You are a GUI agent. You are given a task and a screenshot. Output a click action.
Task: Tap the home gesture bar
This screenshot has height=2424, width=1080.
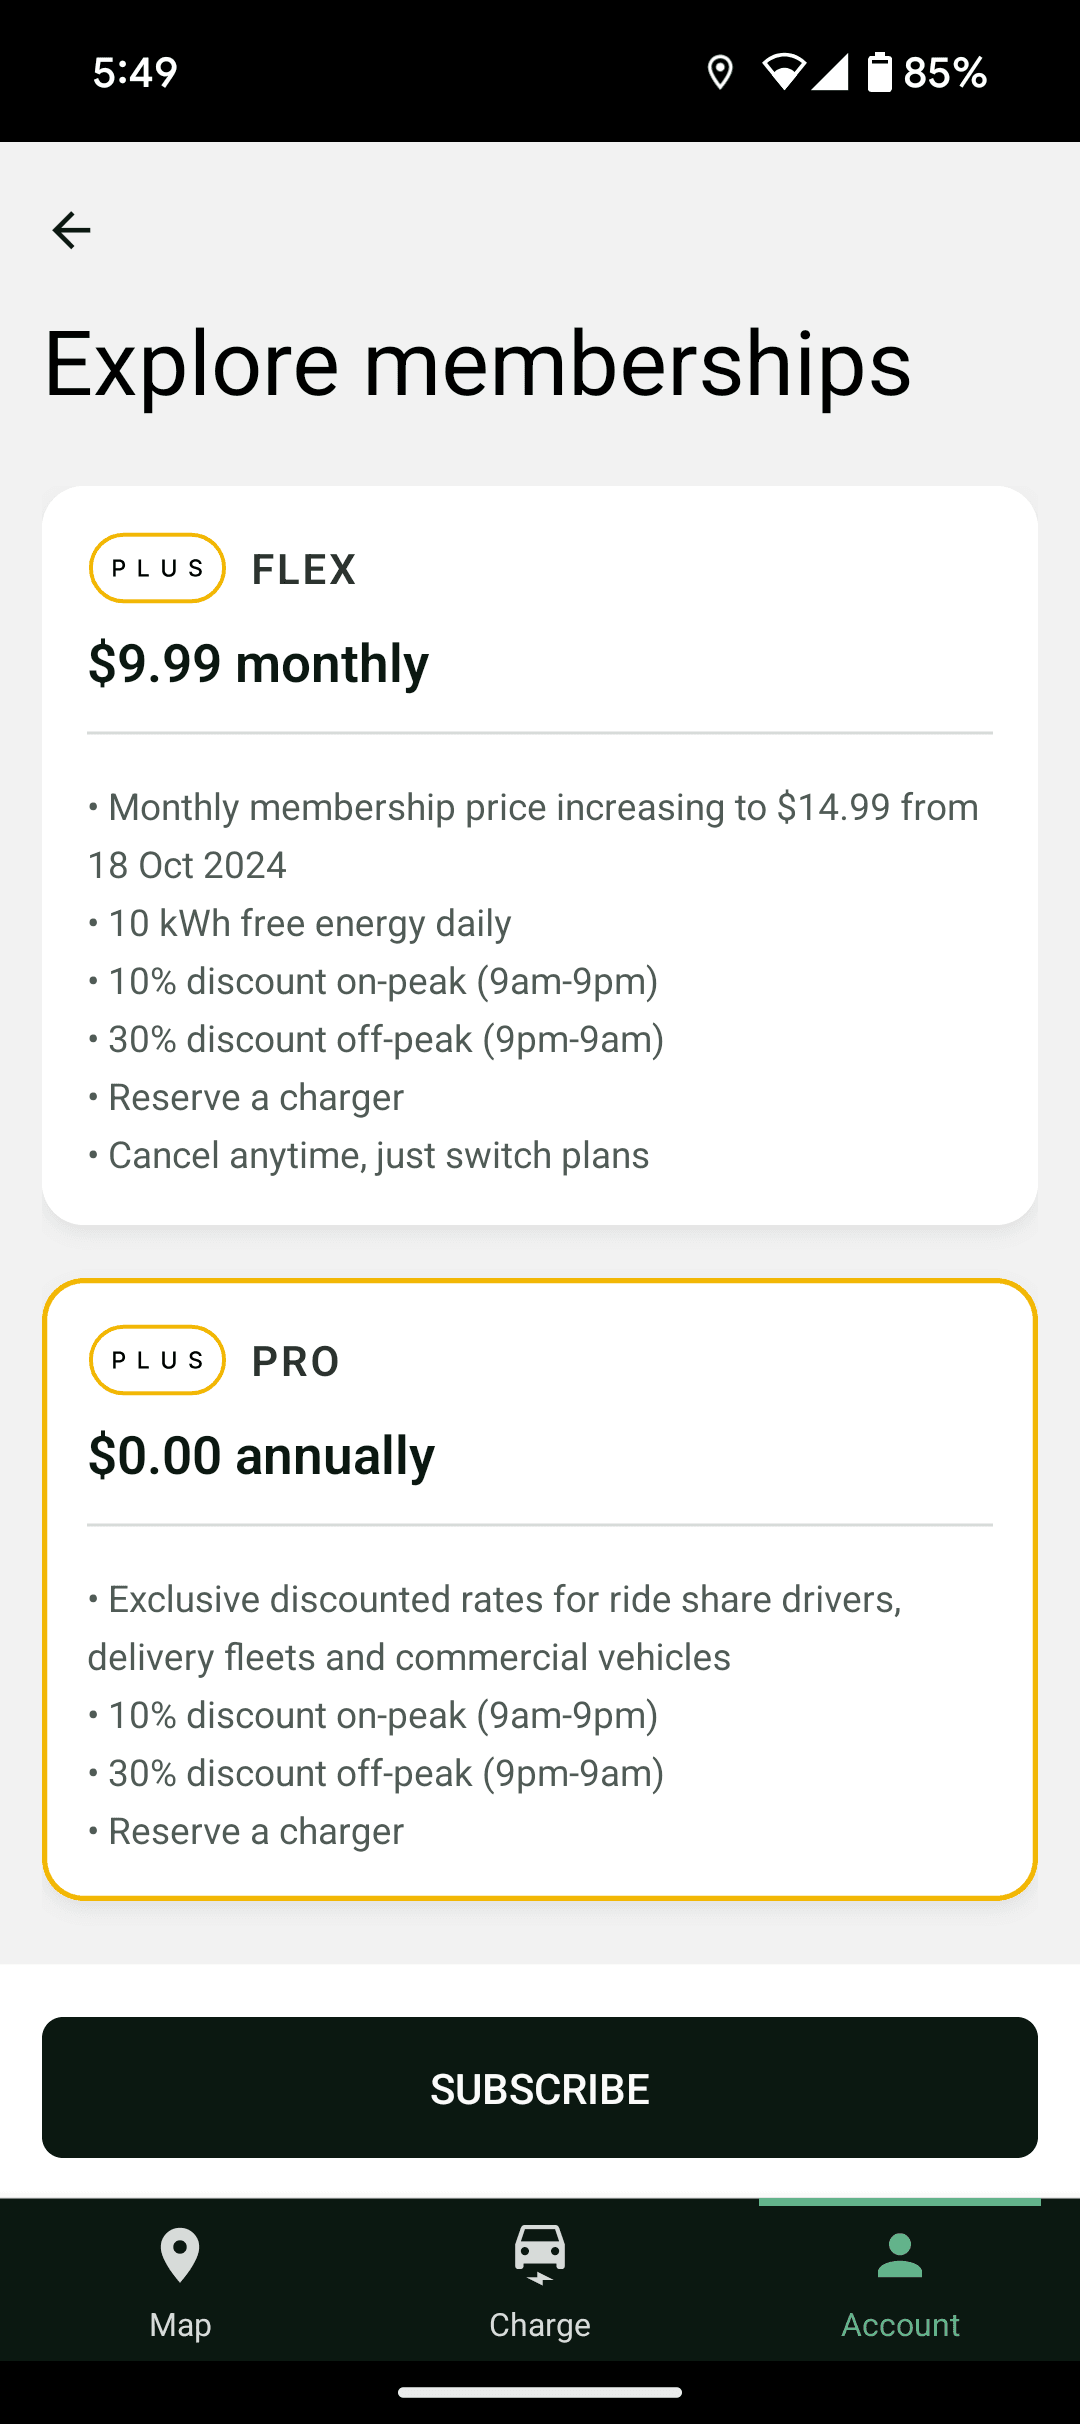(540, 2393)
